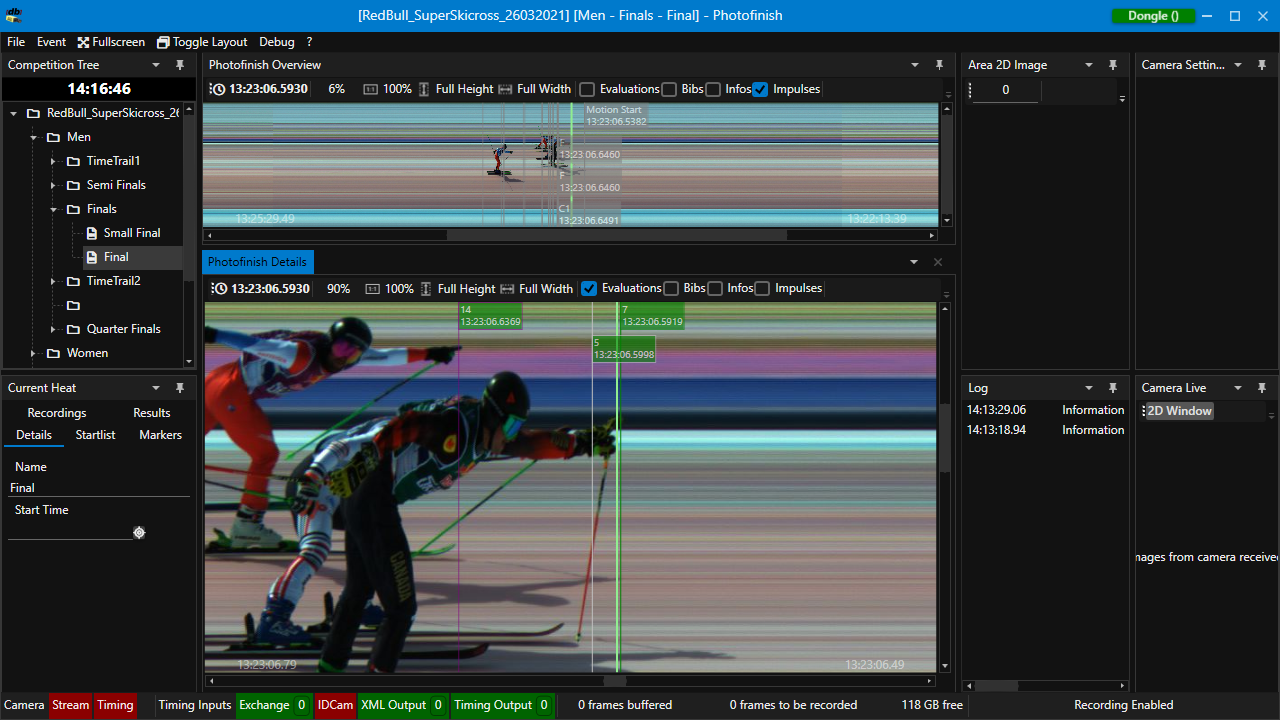This screenshot has width=1280, height=720.
Task: Open the Photofinish Overview panel dropdown menu
Action: [914, 64]
